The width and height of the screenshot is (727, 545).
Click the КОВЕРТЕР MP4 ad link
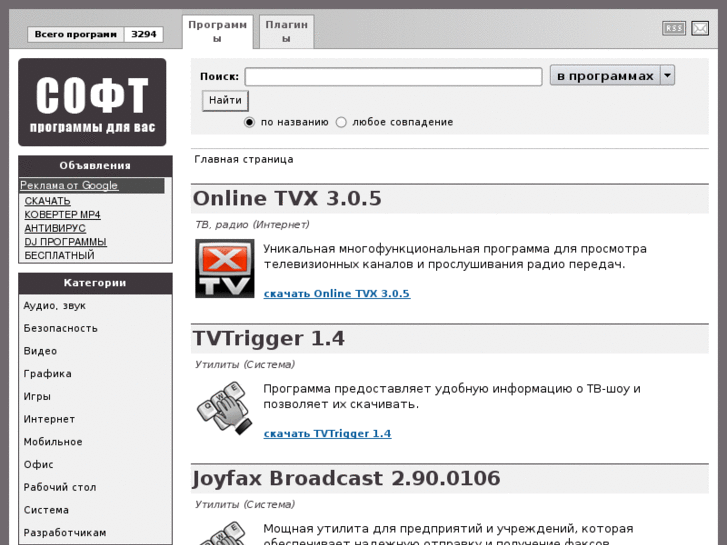62,215
